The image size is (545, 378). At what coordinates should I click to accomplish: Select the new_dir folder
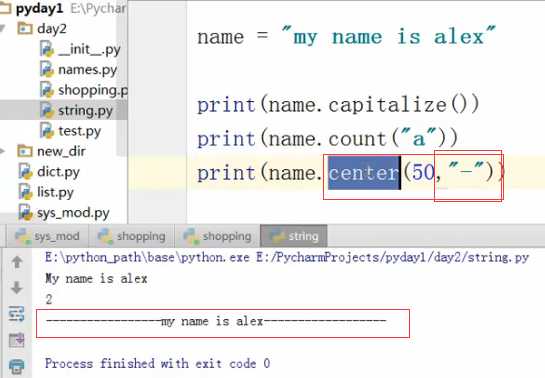click(61, 151)
